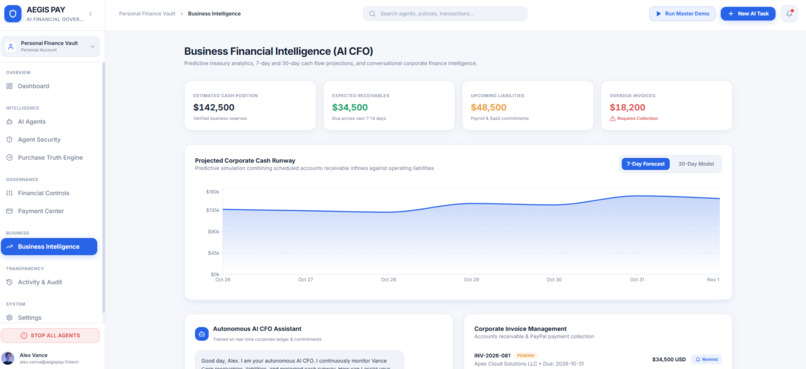Click the Aegis Pay shield logo
Image resolution: width=806 pixels, height=369 pixels.
click(x=13, y=13)
